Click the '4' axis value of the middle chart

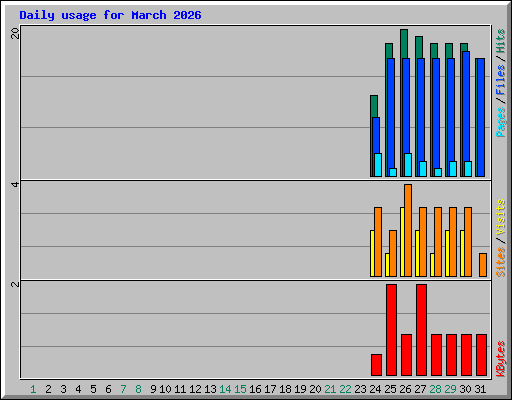[x=15, y=184]
